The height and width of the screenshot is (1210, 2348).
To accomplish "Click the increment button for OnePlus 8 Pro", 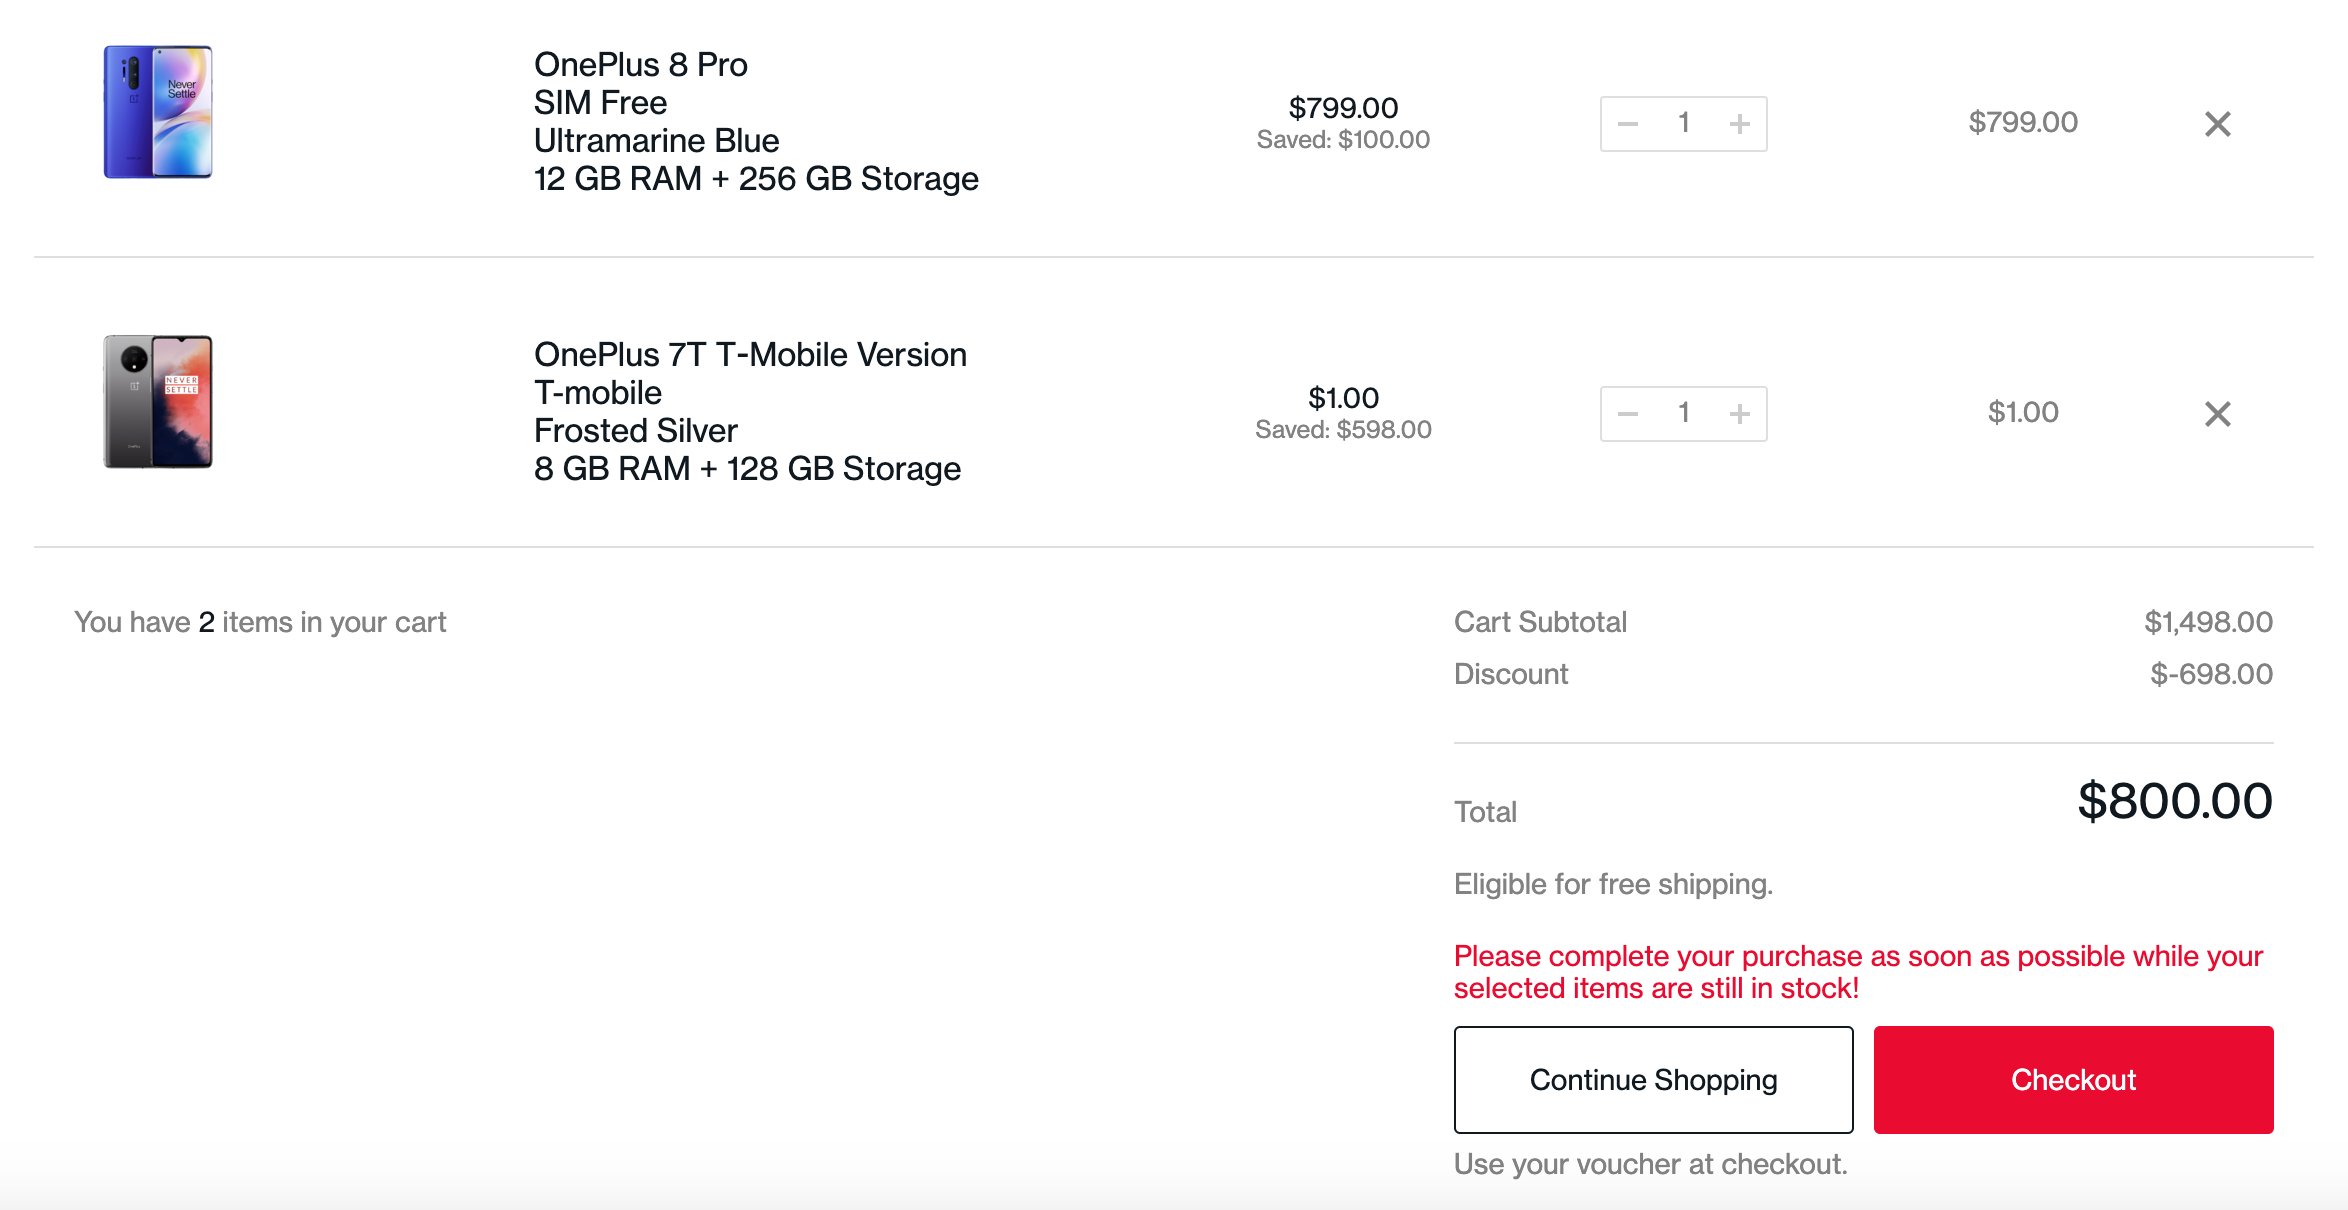I will tap(1739, 122).
